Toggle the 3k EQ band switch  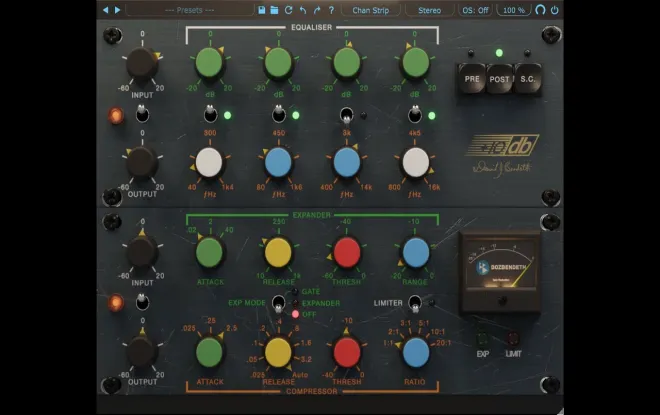point(346,115)
